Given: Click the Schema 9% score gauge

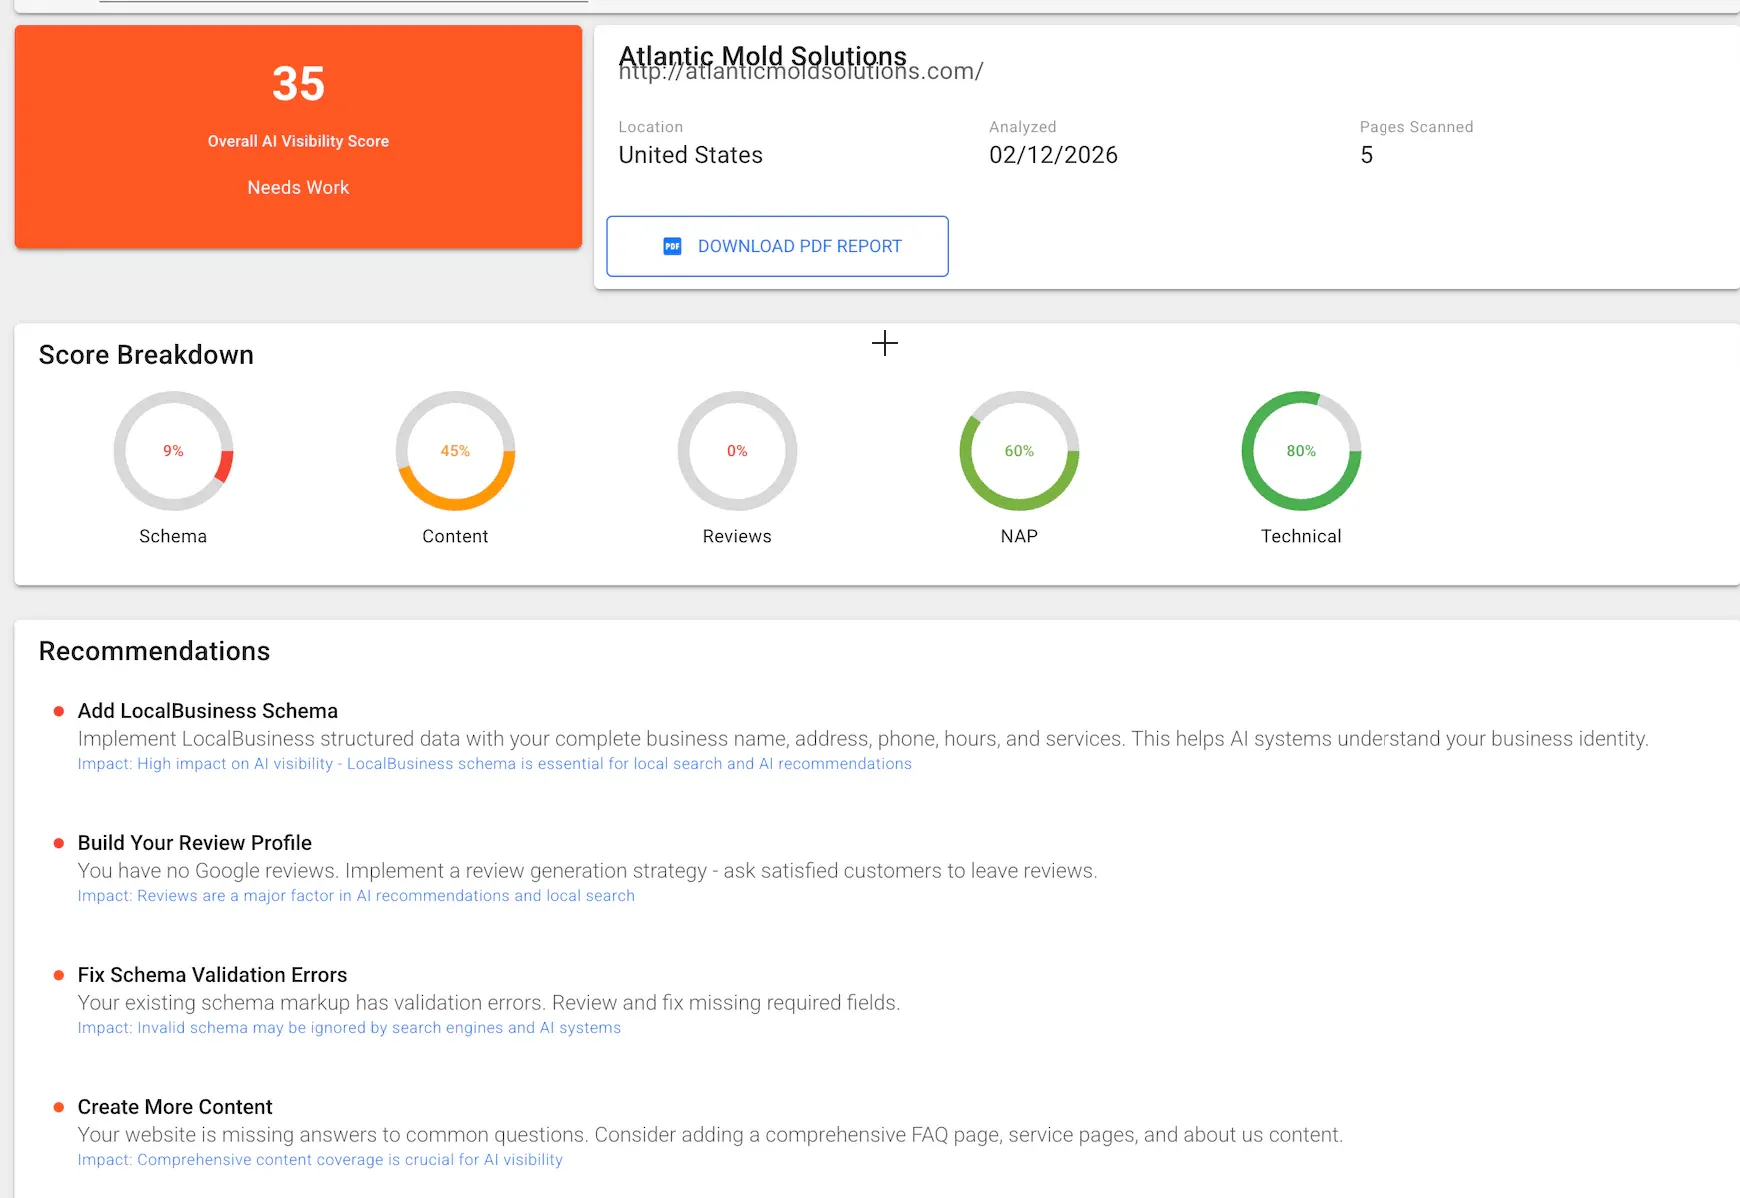Looking at the screenshot, I should (x=173, y=451).
